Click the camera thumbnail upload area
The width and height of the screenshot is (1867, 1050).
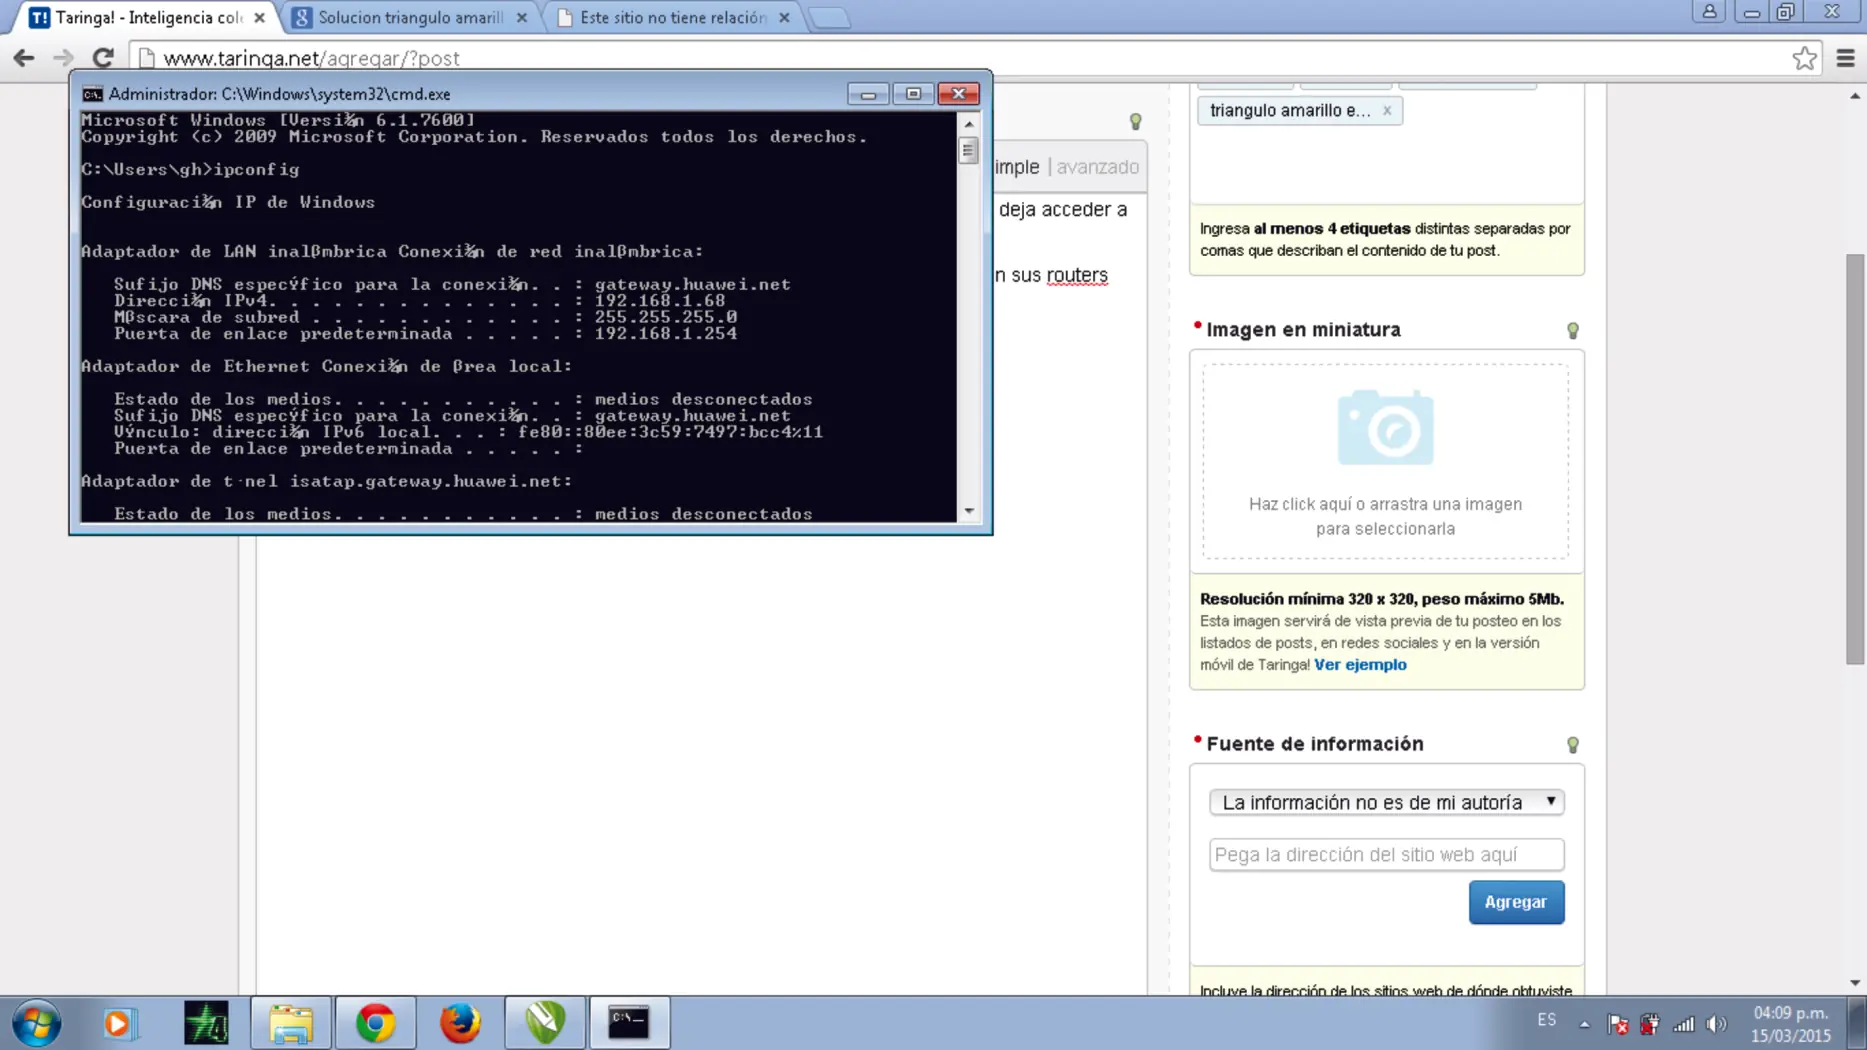(1385, 461)
